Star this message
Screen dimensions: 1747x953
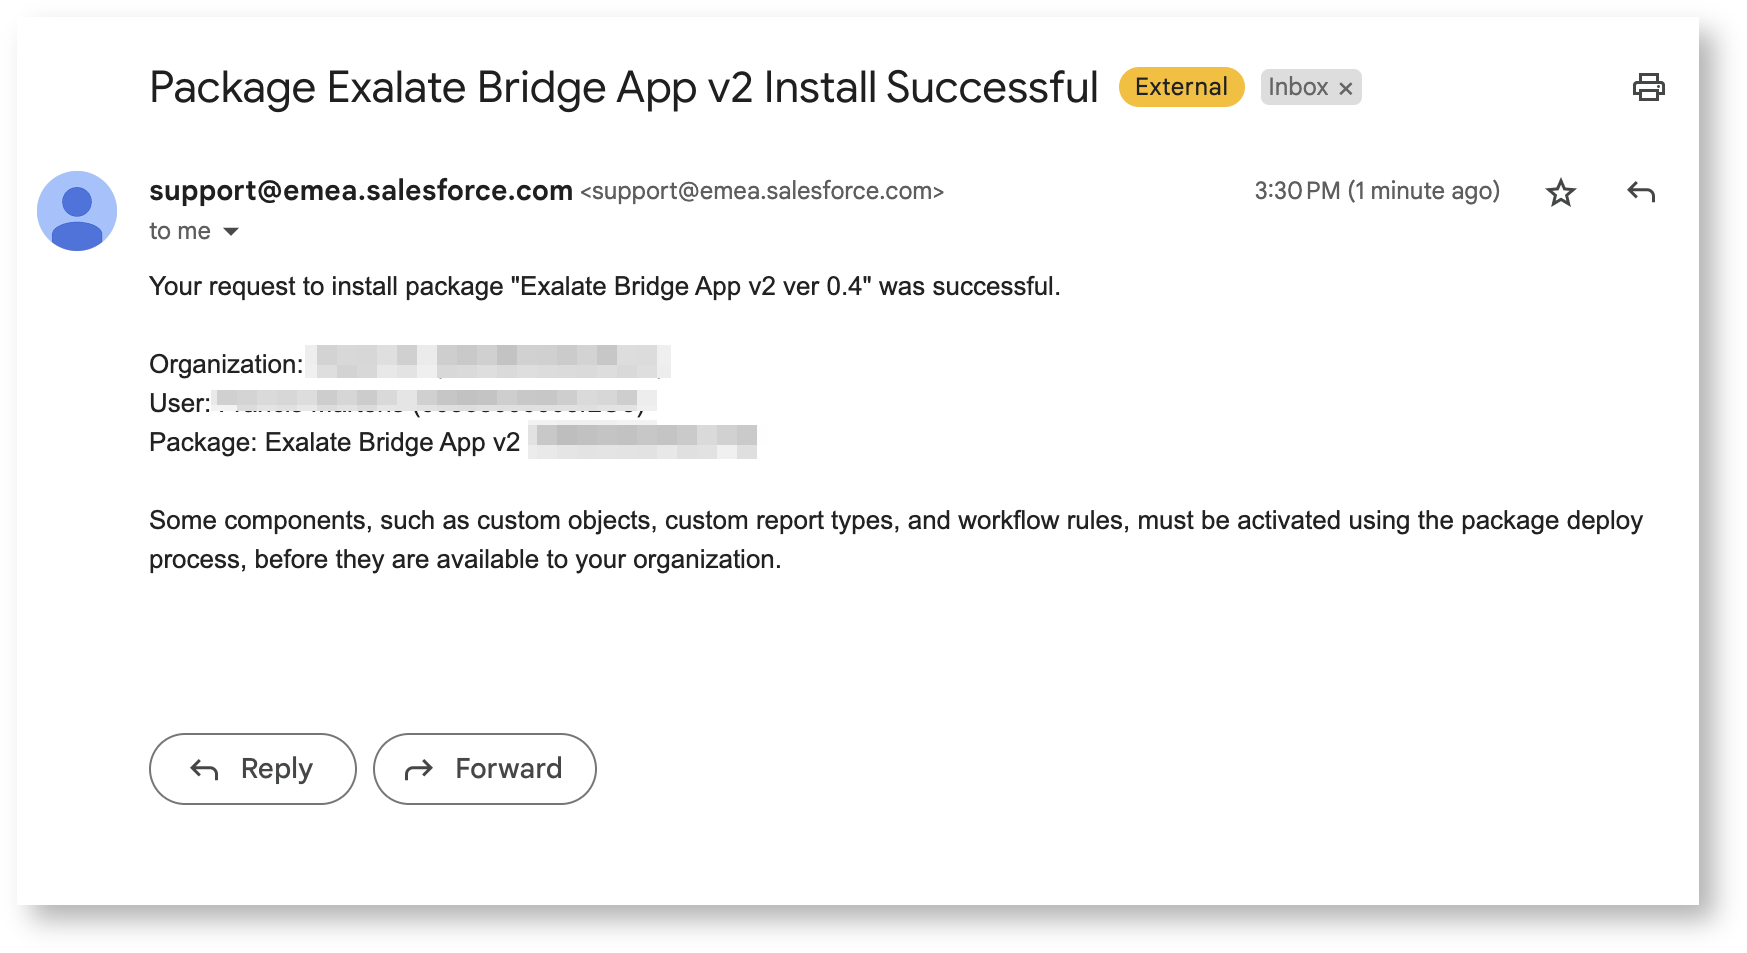1560,192
